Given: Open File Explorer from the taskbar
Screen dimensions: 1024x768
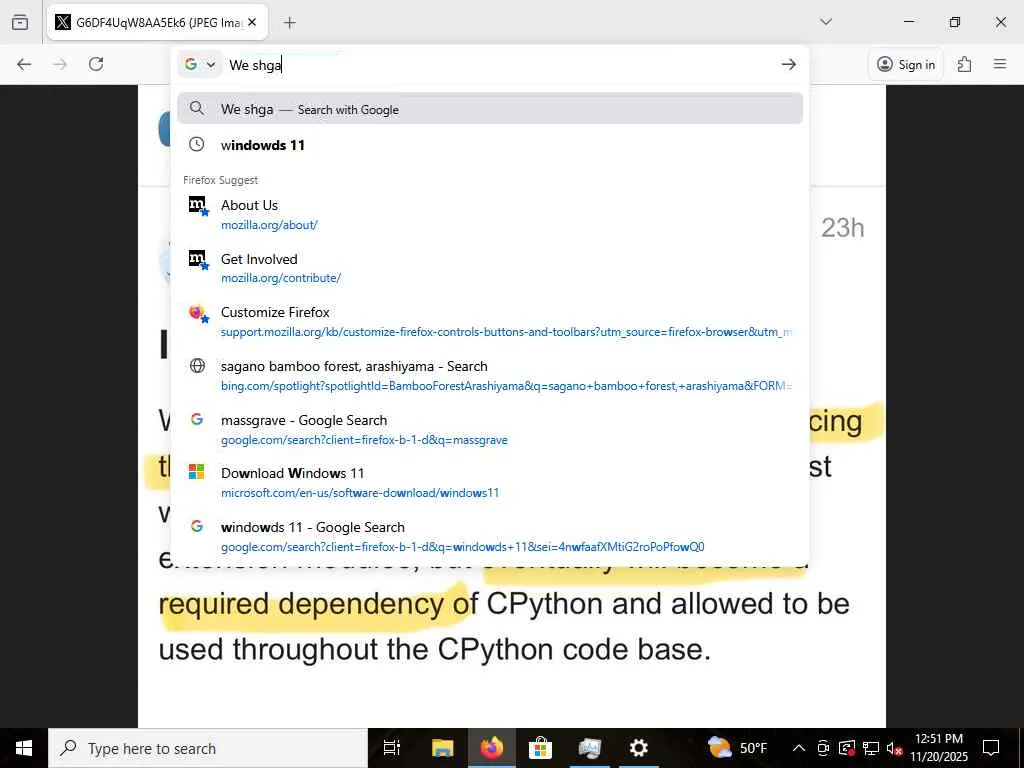Looking at the screenshot, I should [x=442, y=748].
